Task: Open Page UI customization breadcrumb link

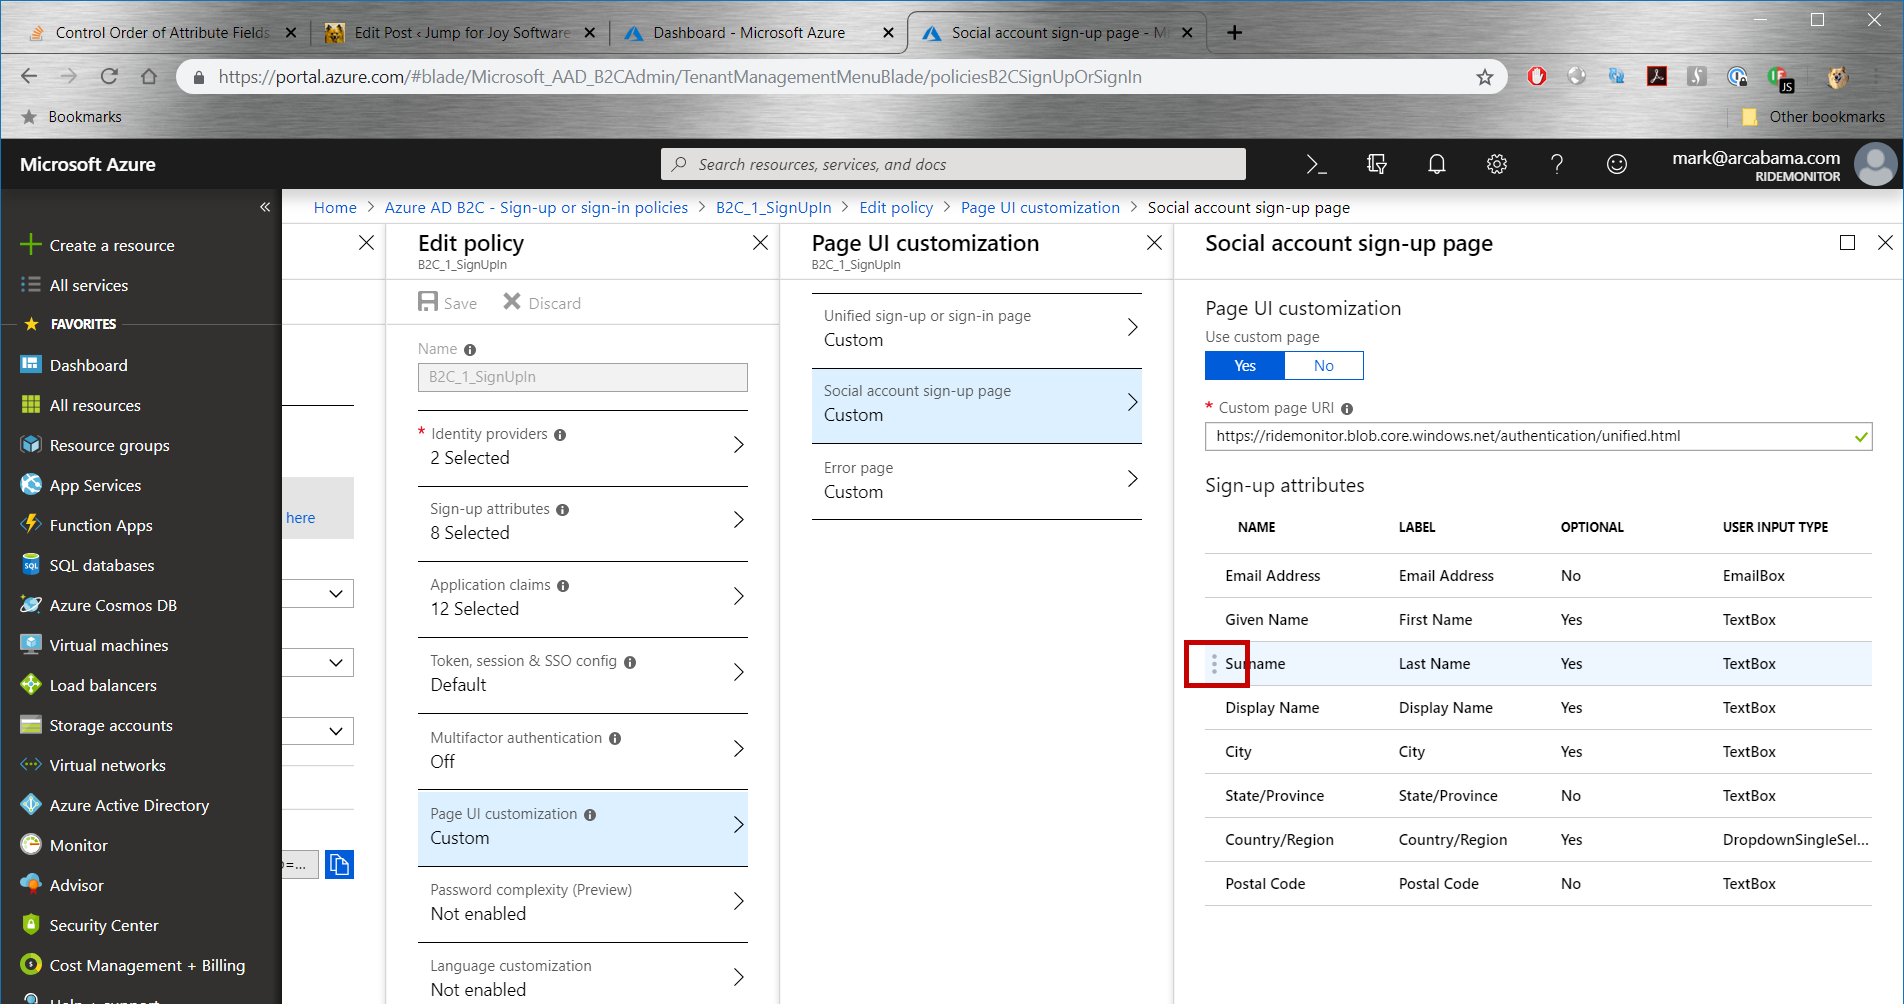Action: tap(1040, 207)
